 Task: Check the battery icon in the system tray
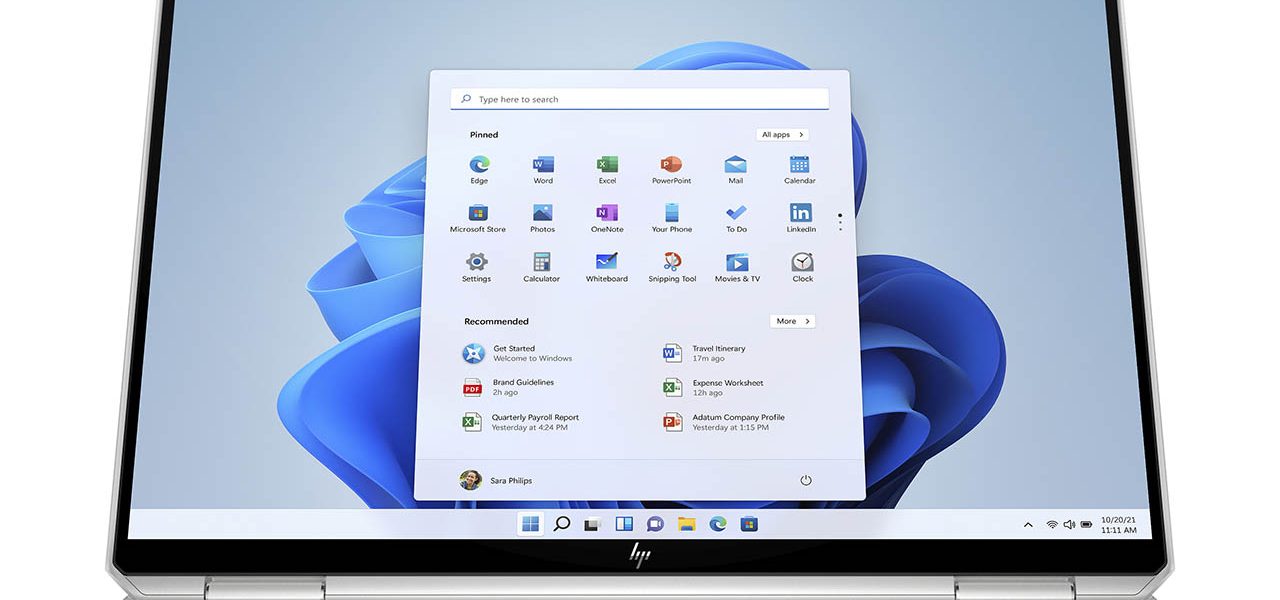point(1086,525)
